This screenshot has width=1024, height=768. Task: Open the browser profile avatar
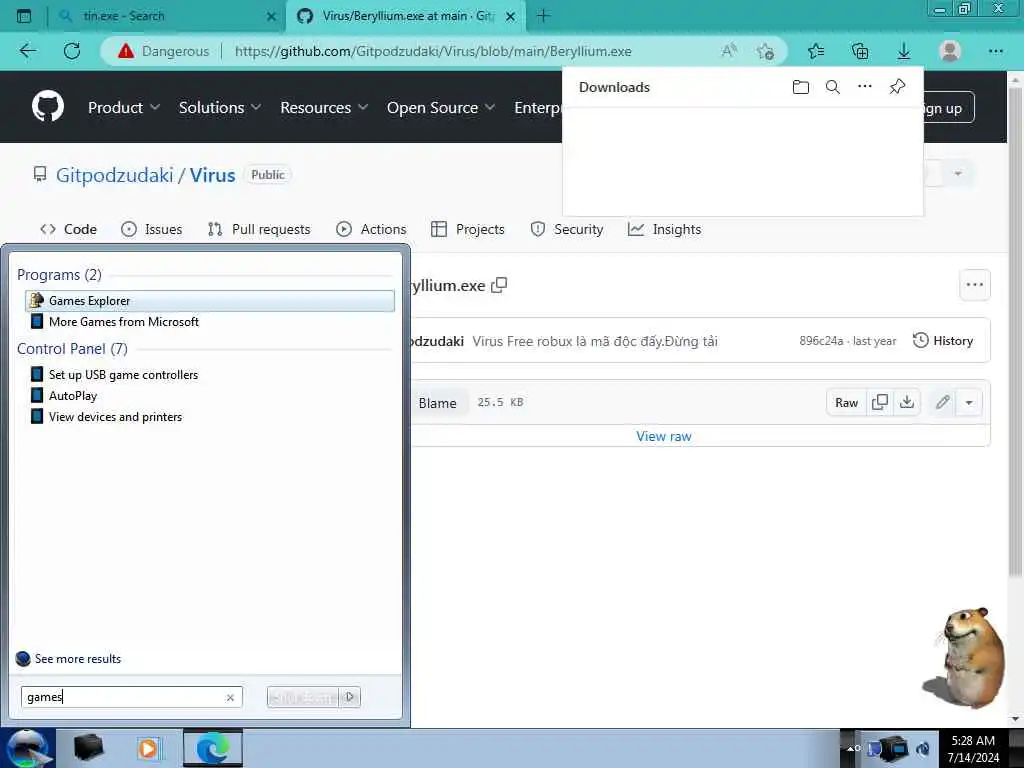pyautogui.click(x=950, y=51)
